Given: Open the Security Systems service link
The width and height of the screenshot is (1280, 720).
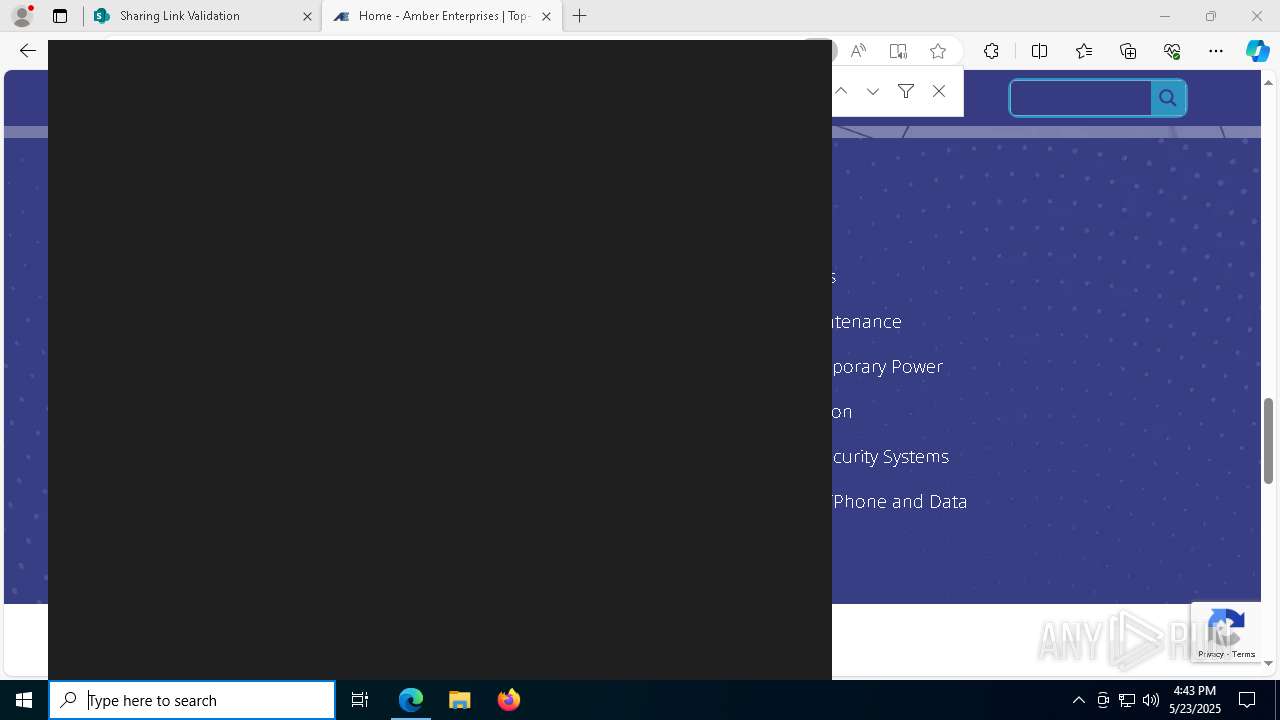Looking at the screenshot, I should pos(890,456).
